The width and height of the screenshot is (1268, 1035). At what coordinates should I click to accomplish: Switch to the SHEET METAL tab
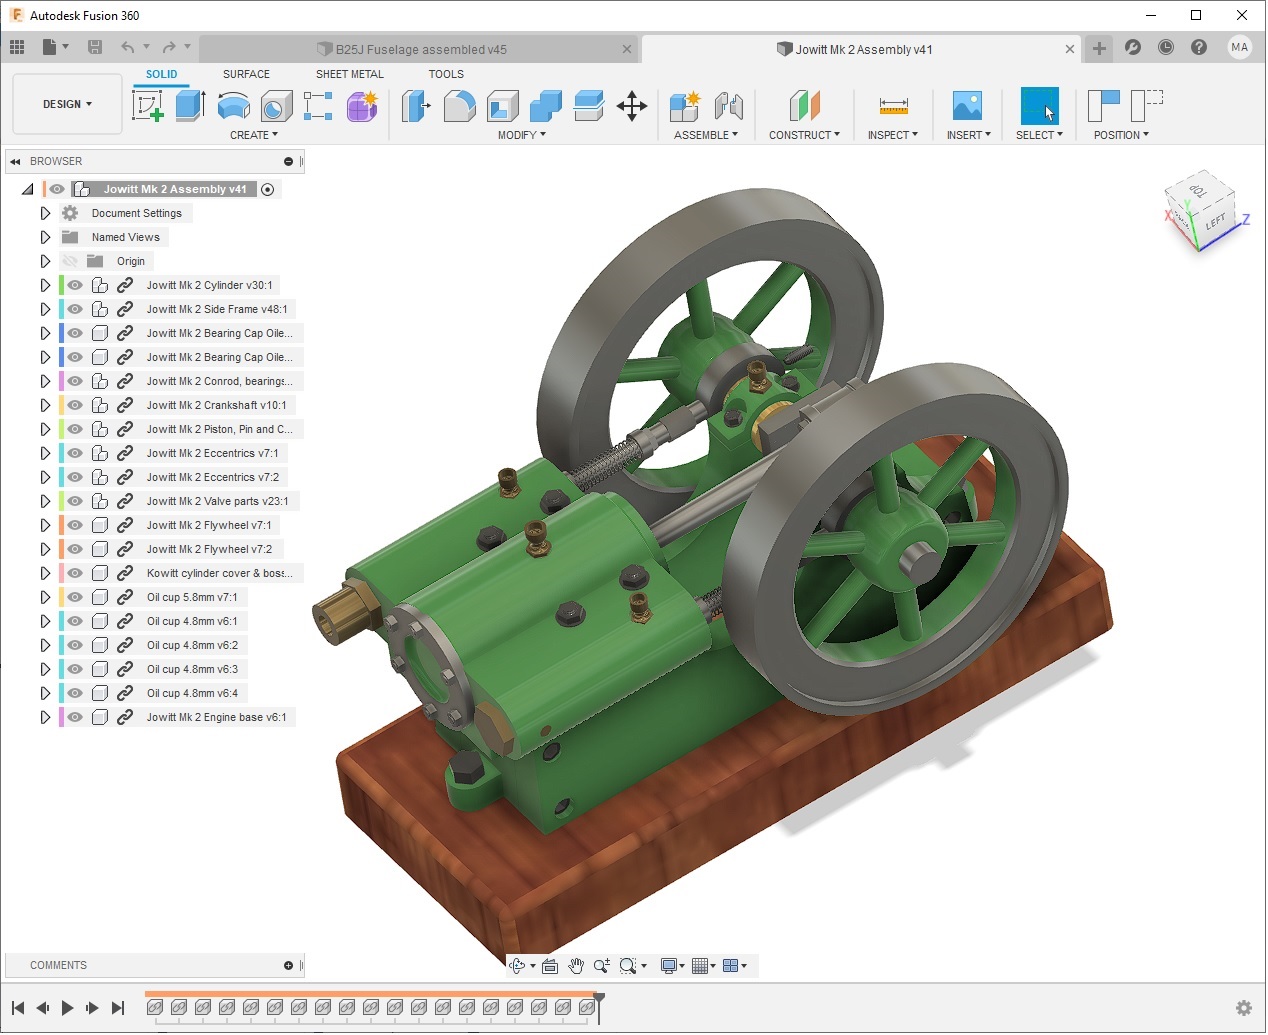coord(350,74)
